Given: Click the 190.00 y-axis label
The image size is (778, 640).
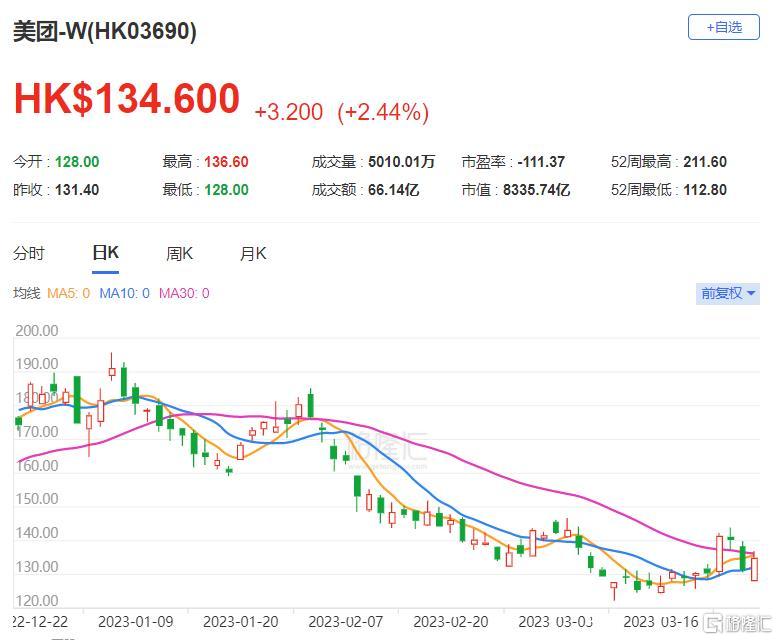Looking at the screenshot, I should (x=37, y=364).
